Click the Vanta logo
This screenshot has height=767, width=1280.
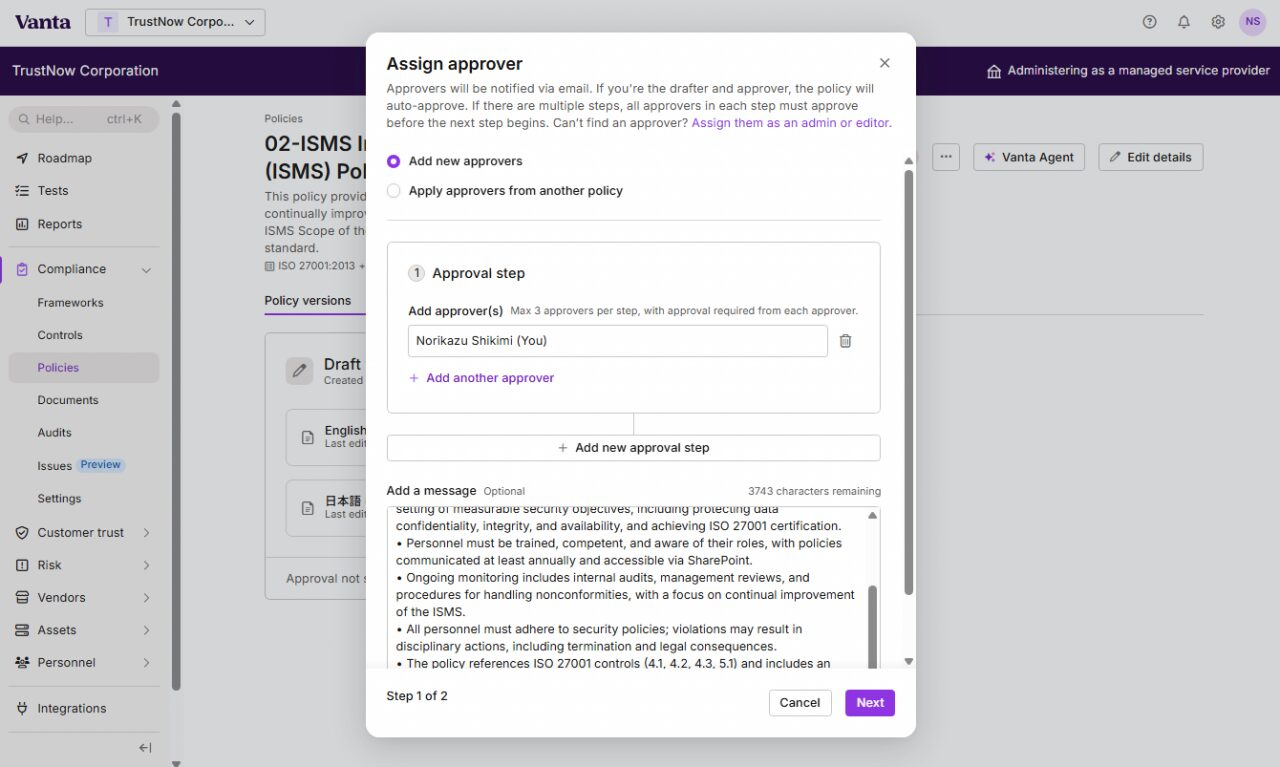coord(43,22)
